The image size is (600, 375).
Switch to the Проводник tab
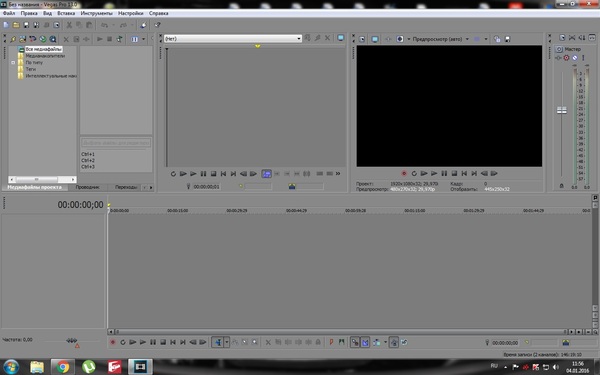[x=88, y=187]
